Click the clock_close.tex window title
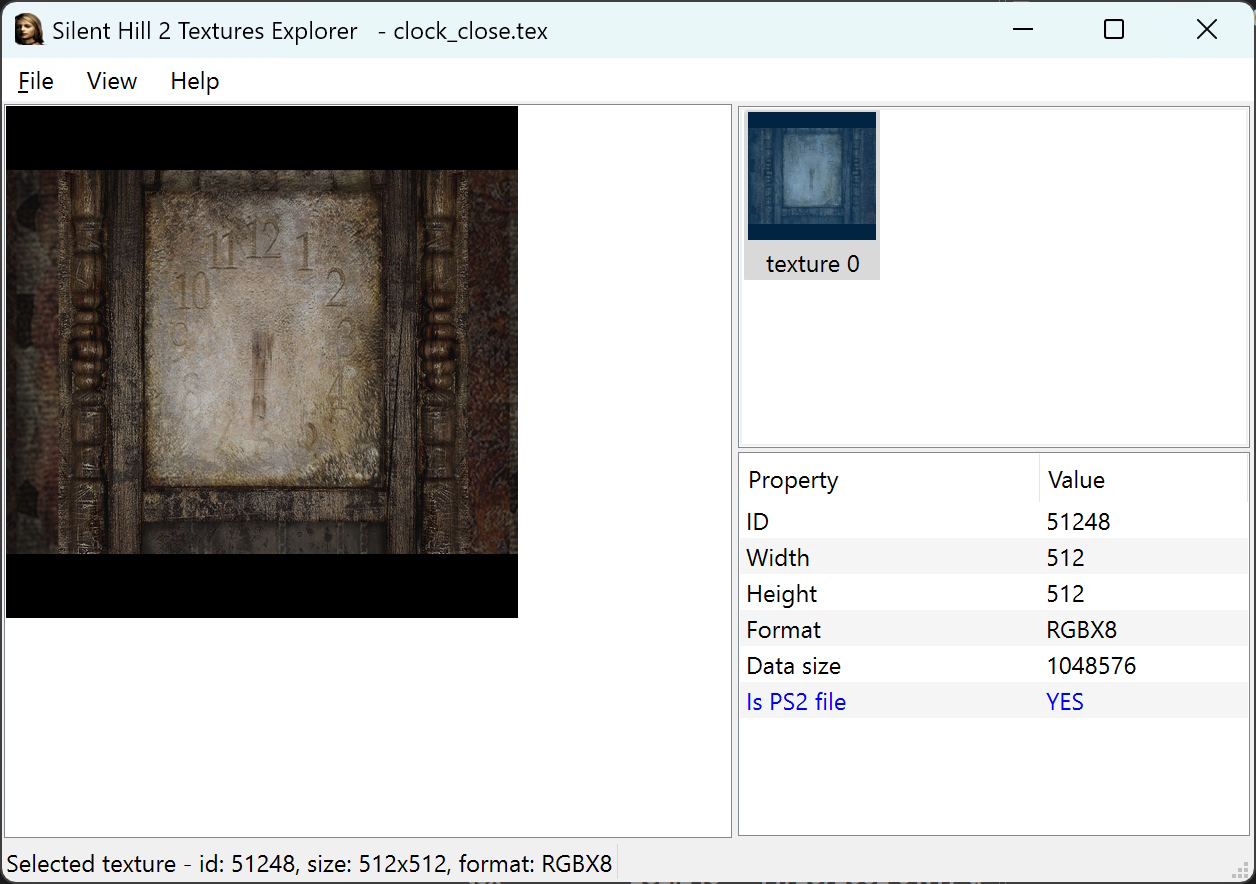1256x884 pixels. pos(470,31)
